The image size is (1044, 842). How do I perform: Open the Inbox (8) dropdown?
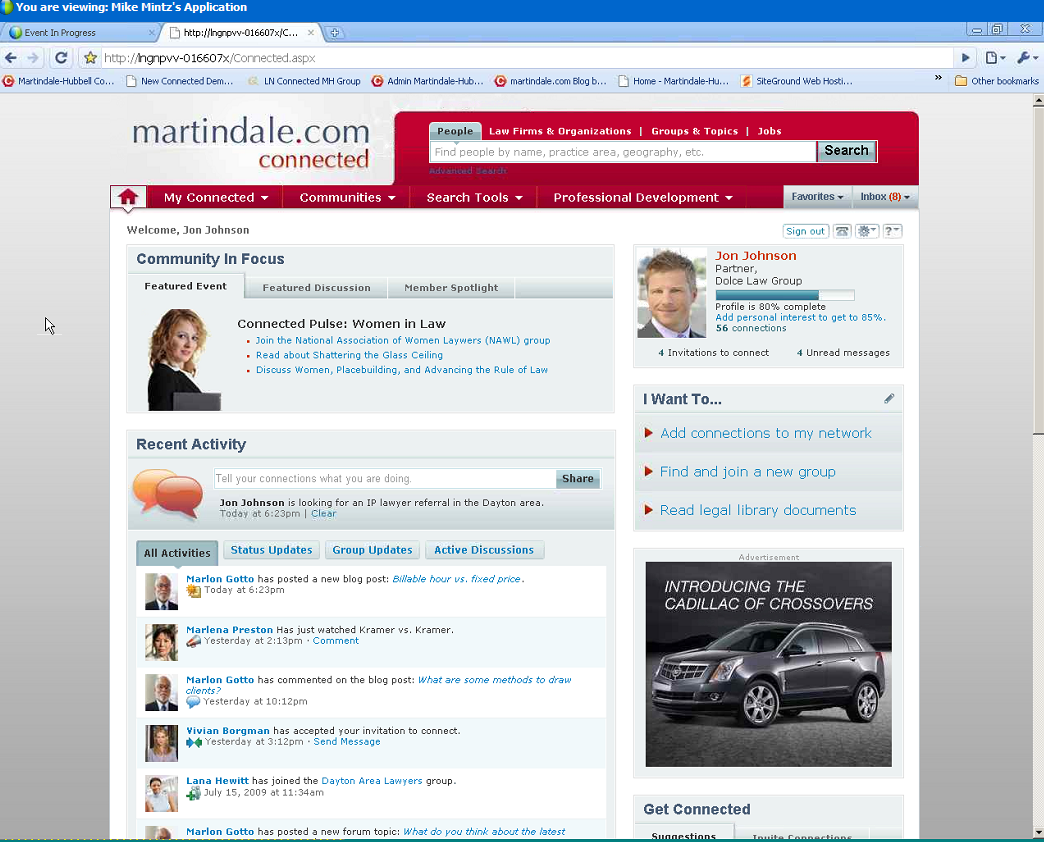click(x=884, y=196)
